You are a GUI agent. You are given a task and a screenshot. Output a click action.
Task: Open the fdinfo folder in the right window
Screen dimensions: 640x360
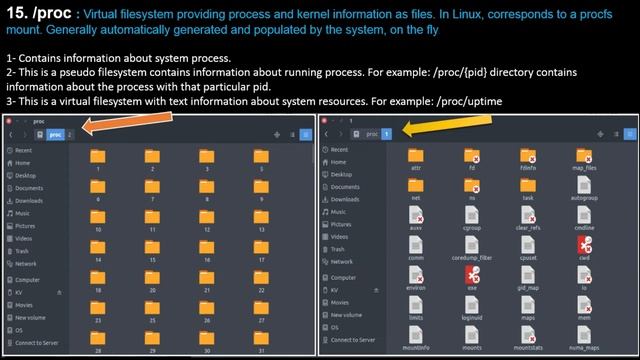(x=528, y=156)
